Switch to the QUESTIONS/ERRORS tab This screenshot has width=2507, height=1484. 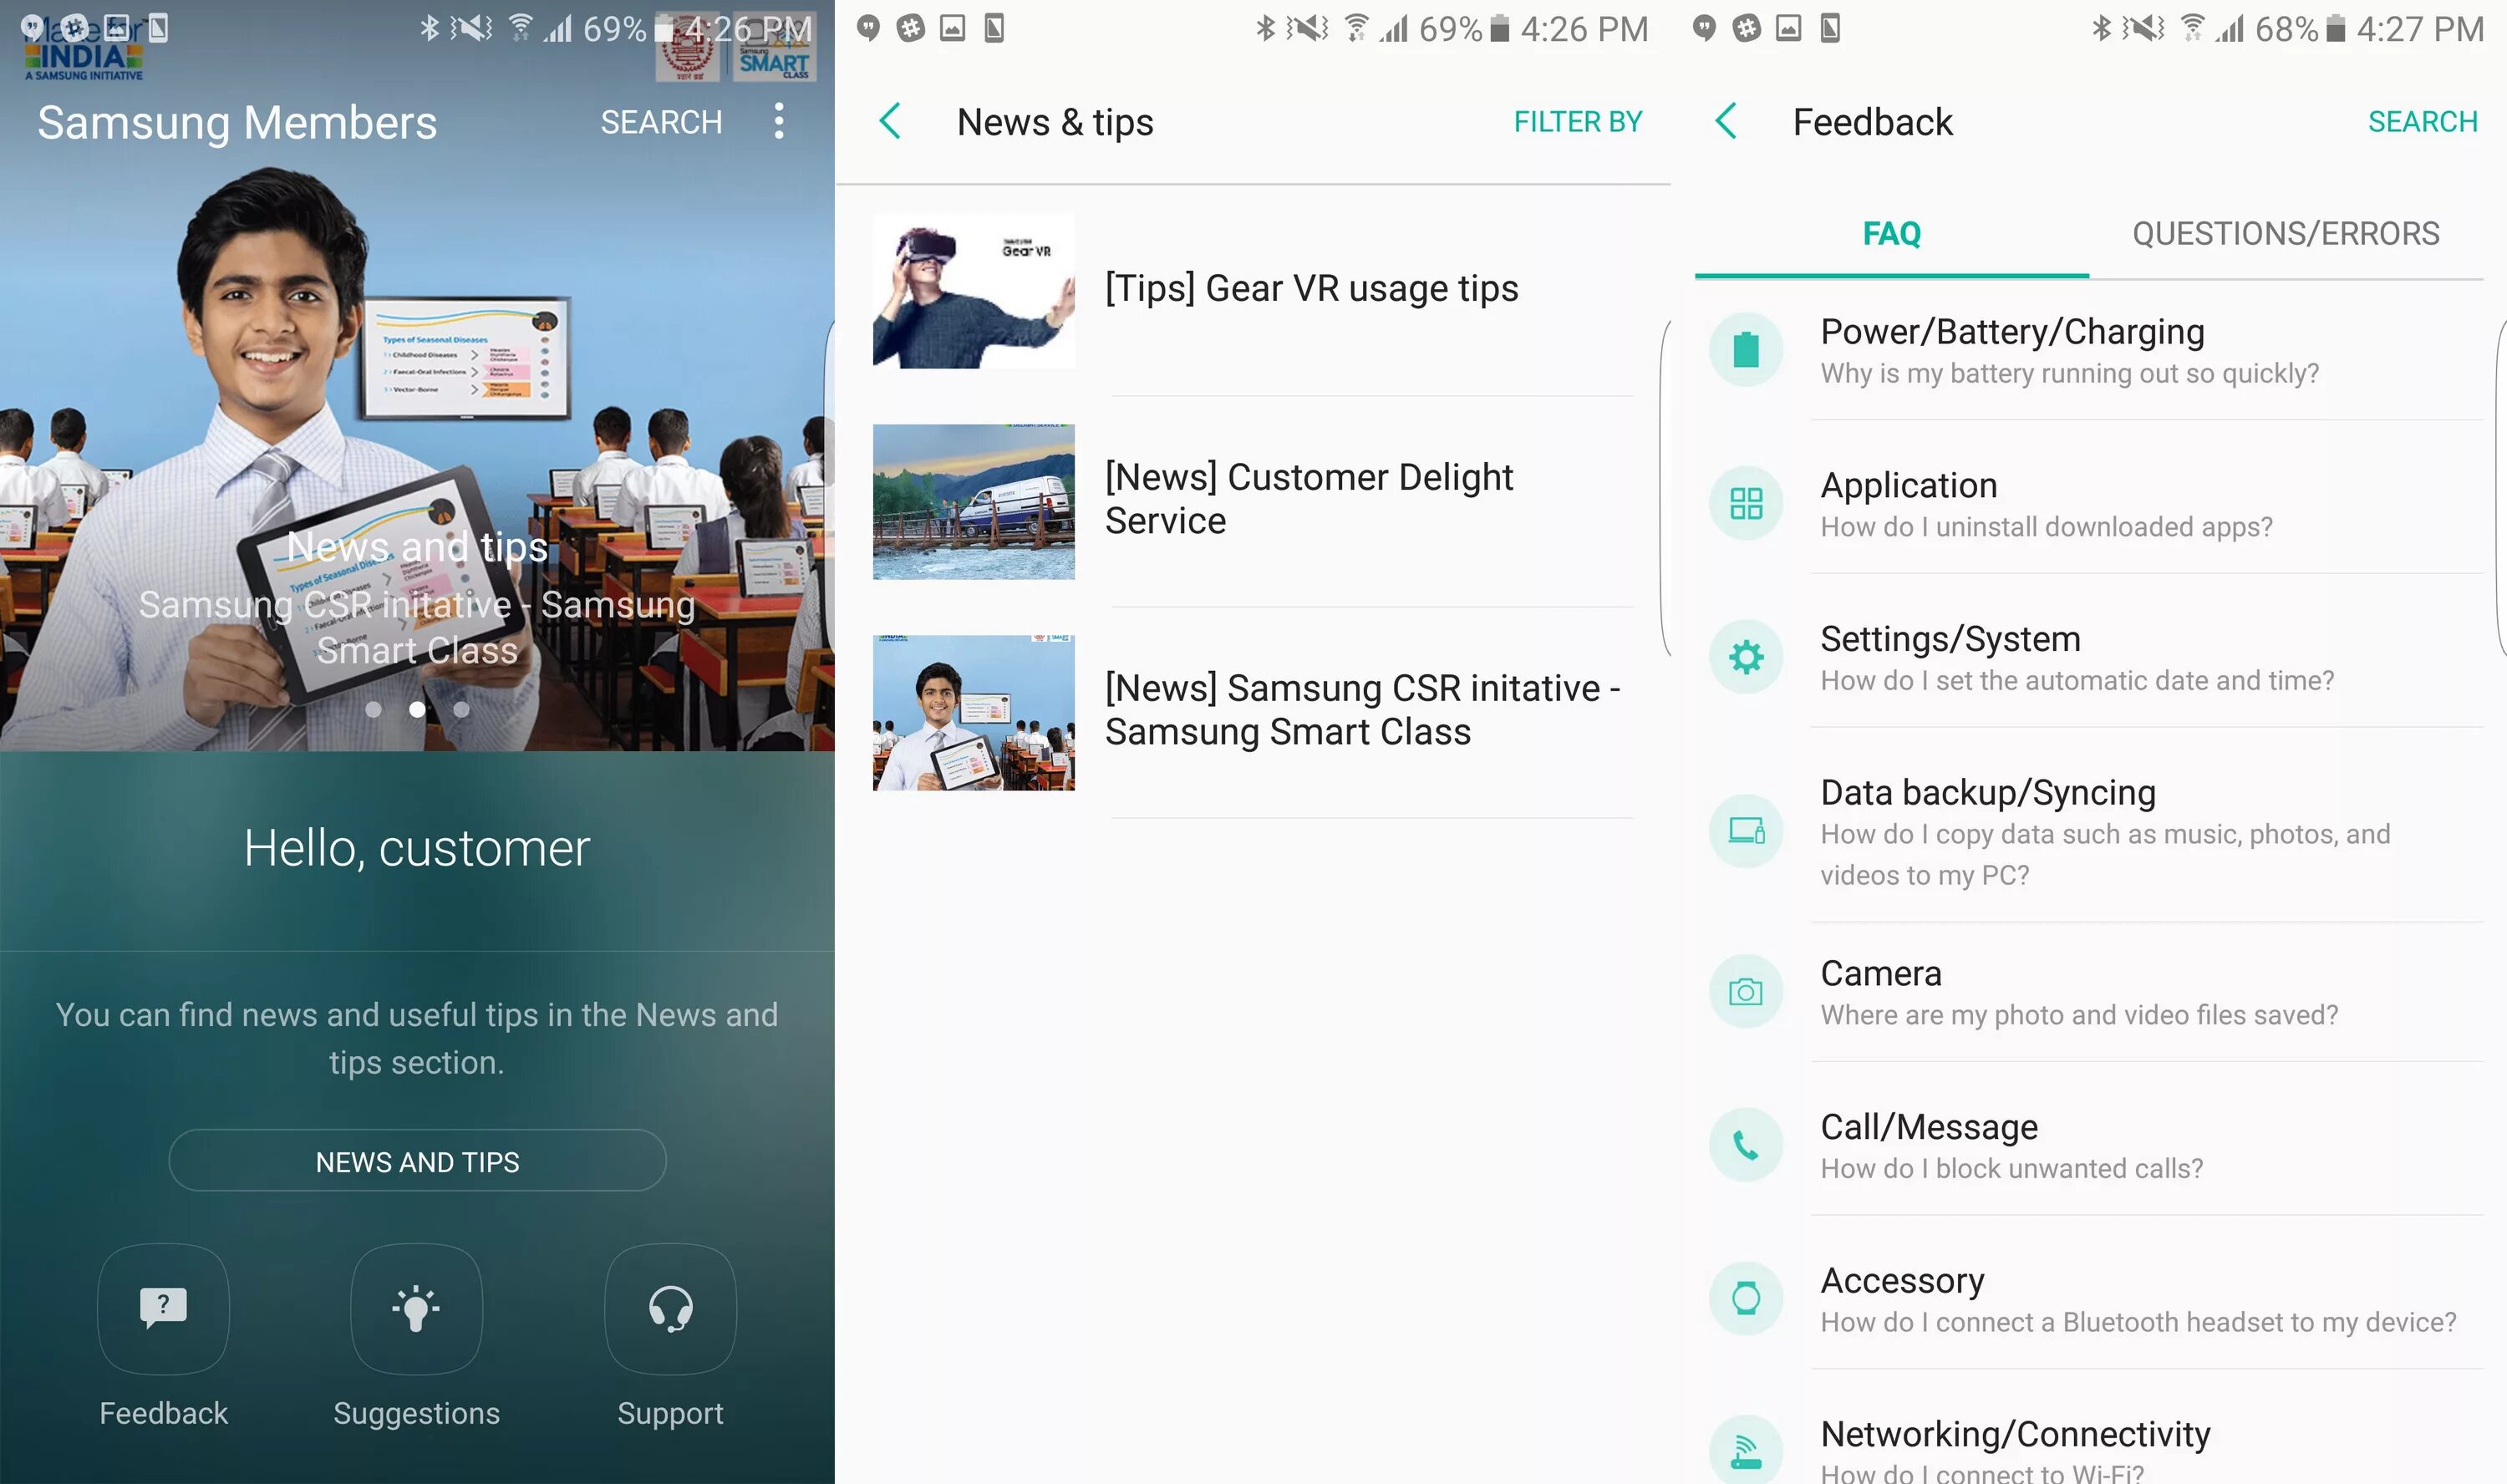pos(2286,233)
